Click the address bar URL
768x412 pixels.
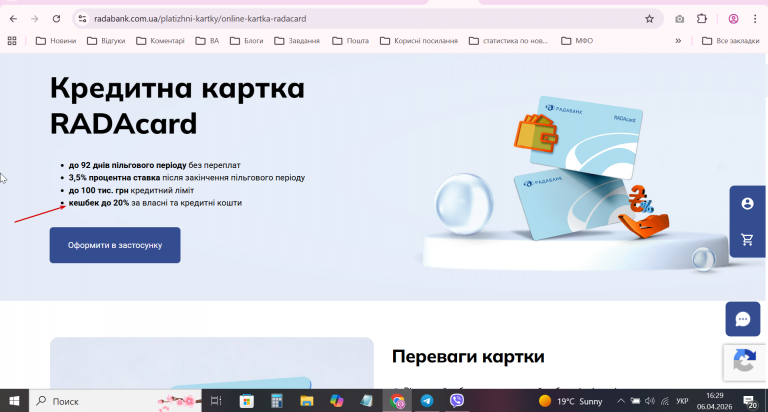[x=200, y=19]
